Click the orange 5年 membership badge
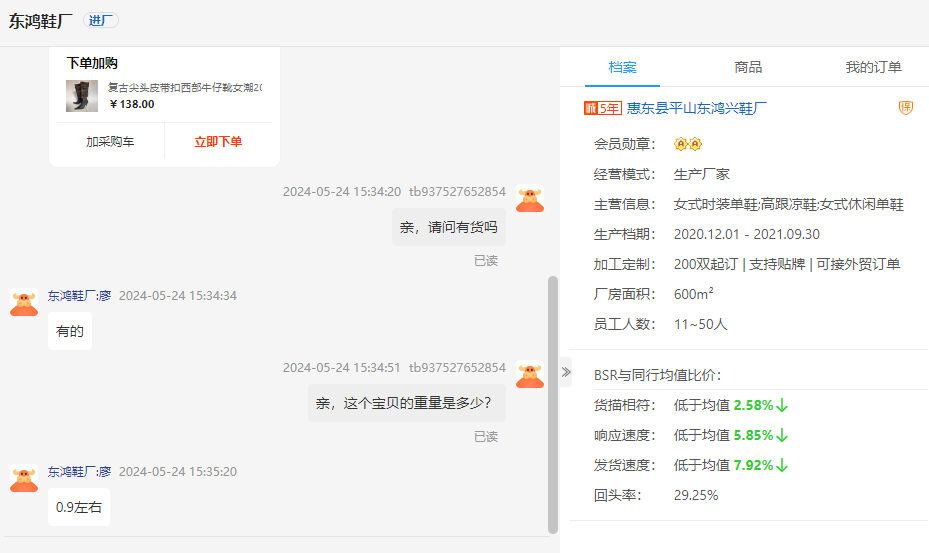Image resolution: width=929 pixels, height=553 pixels. coord(603,108)
